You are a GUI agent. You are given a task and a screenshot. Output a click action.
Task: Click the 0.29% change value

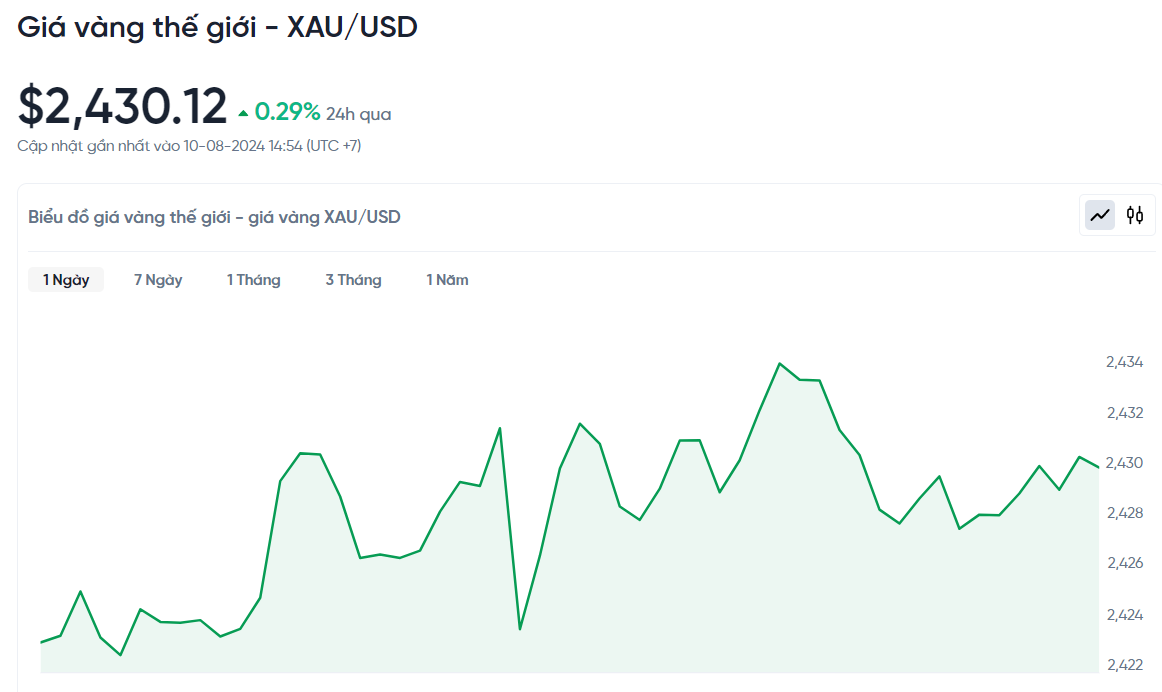click(287, 112)
